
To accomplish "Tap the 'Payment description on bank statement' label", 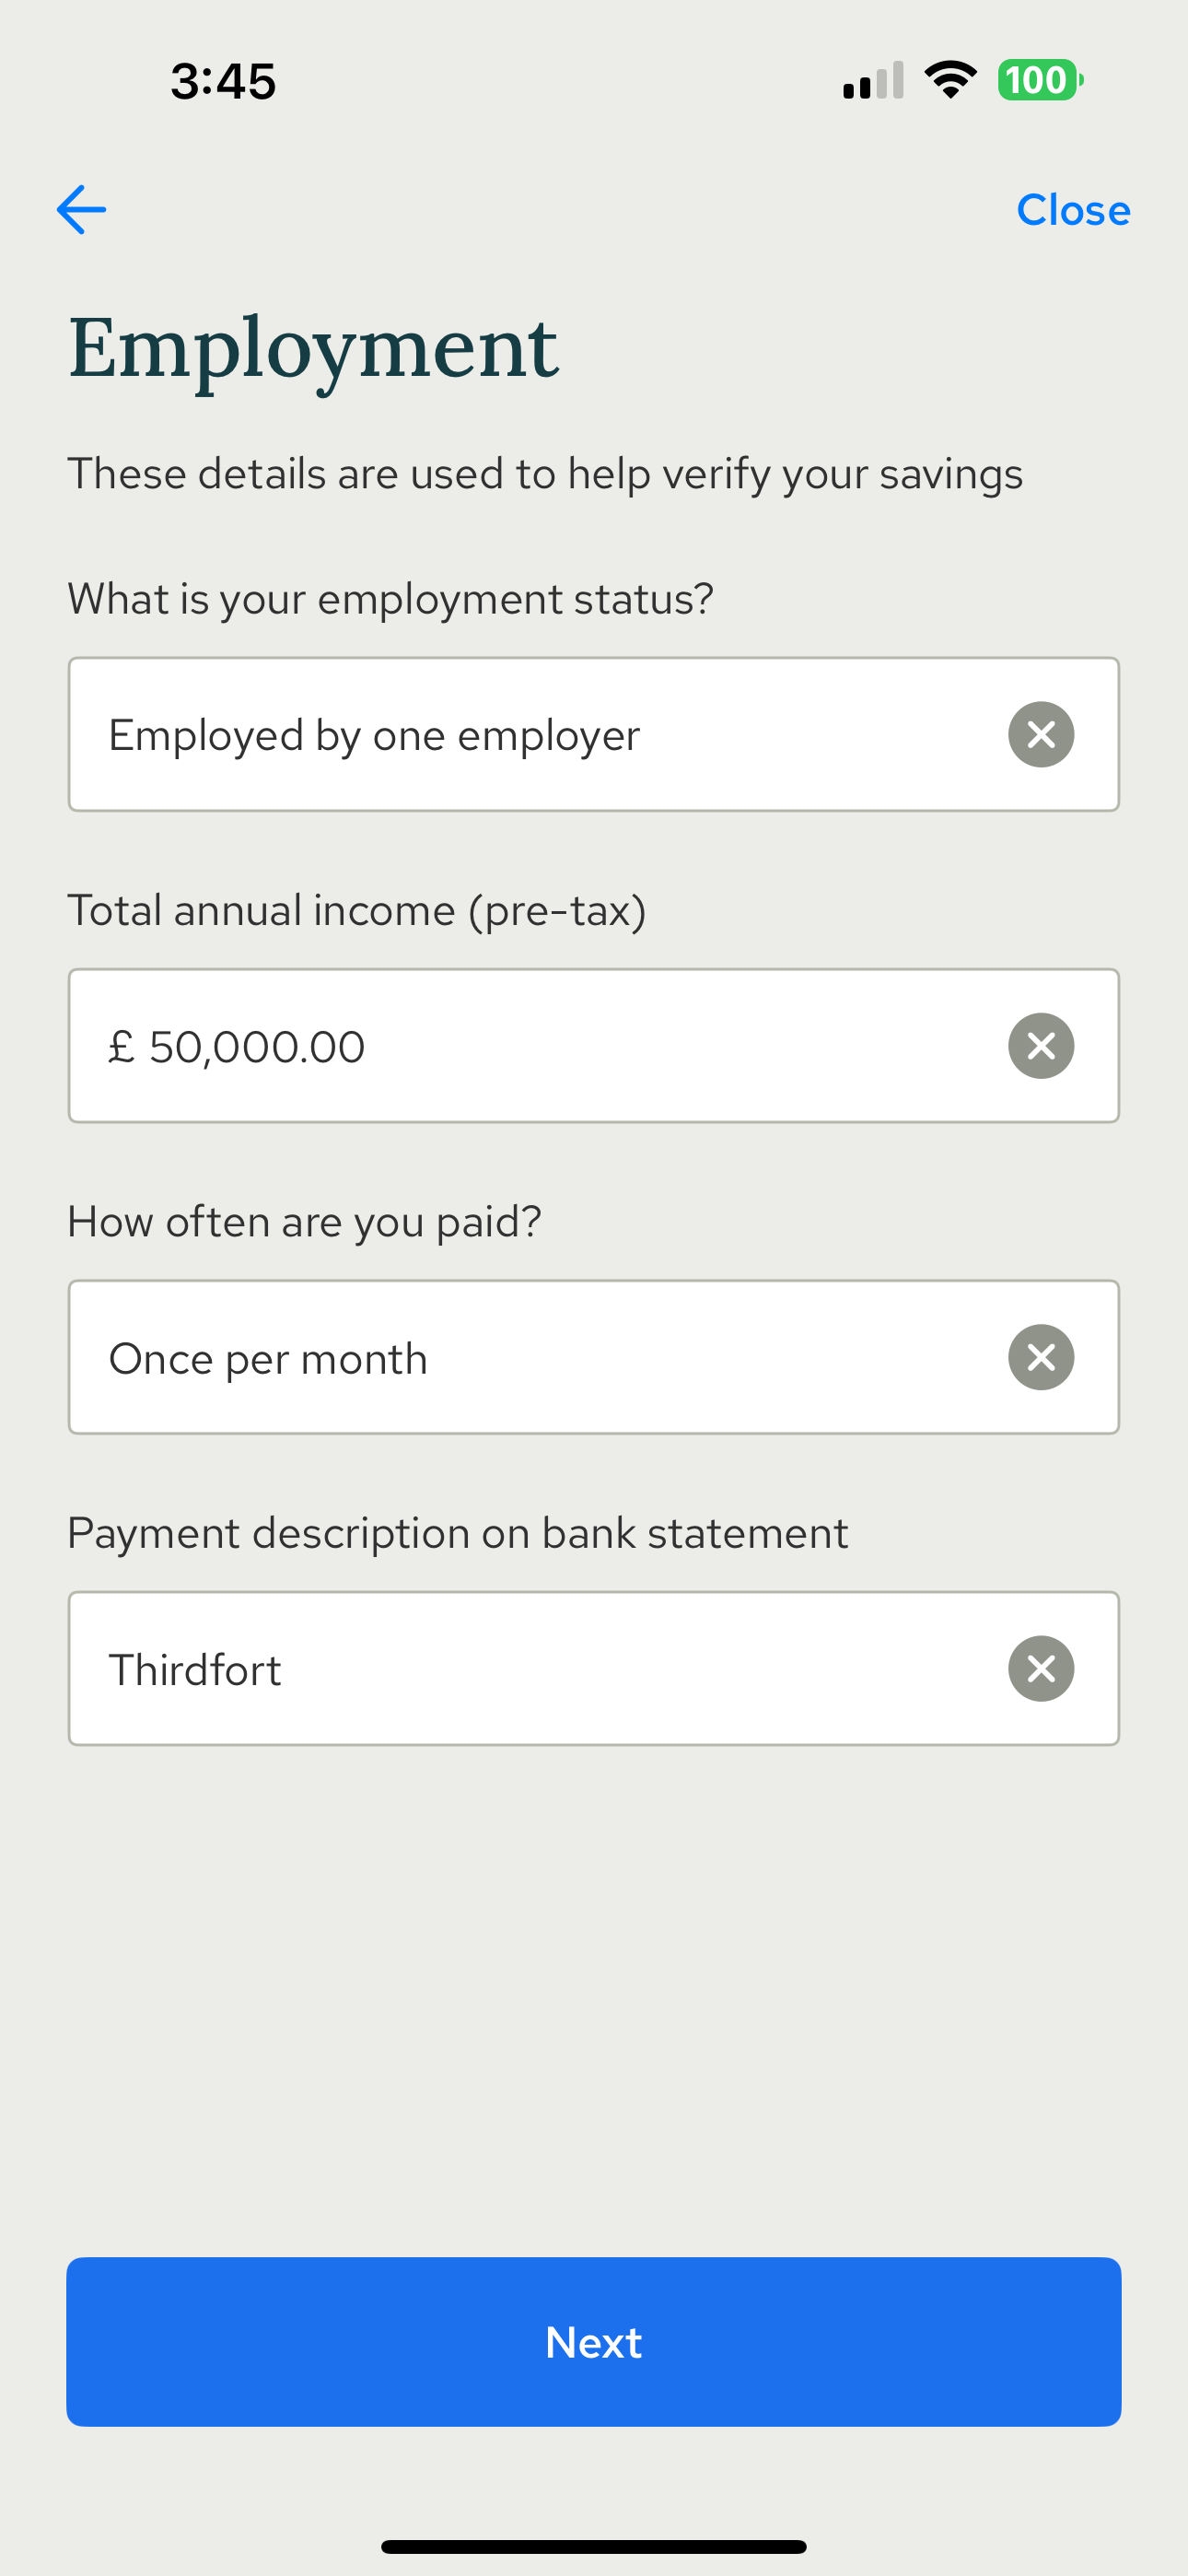I will click(458, 1534).
